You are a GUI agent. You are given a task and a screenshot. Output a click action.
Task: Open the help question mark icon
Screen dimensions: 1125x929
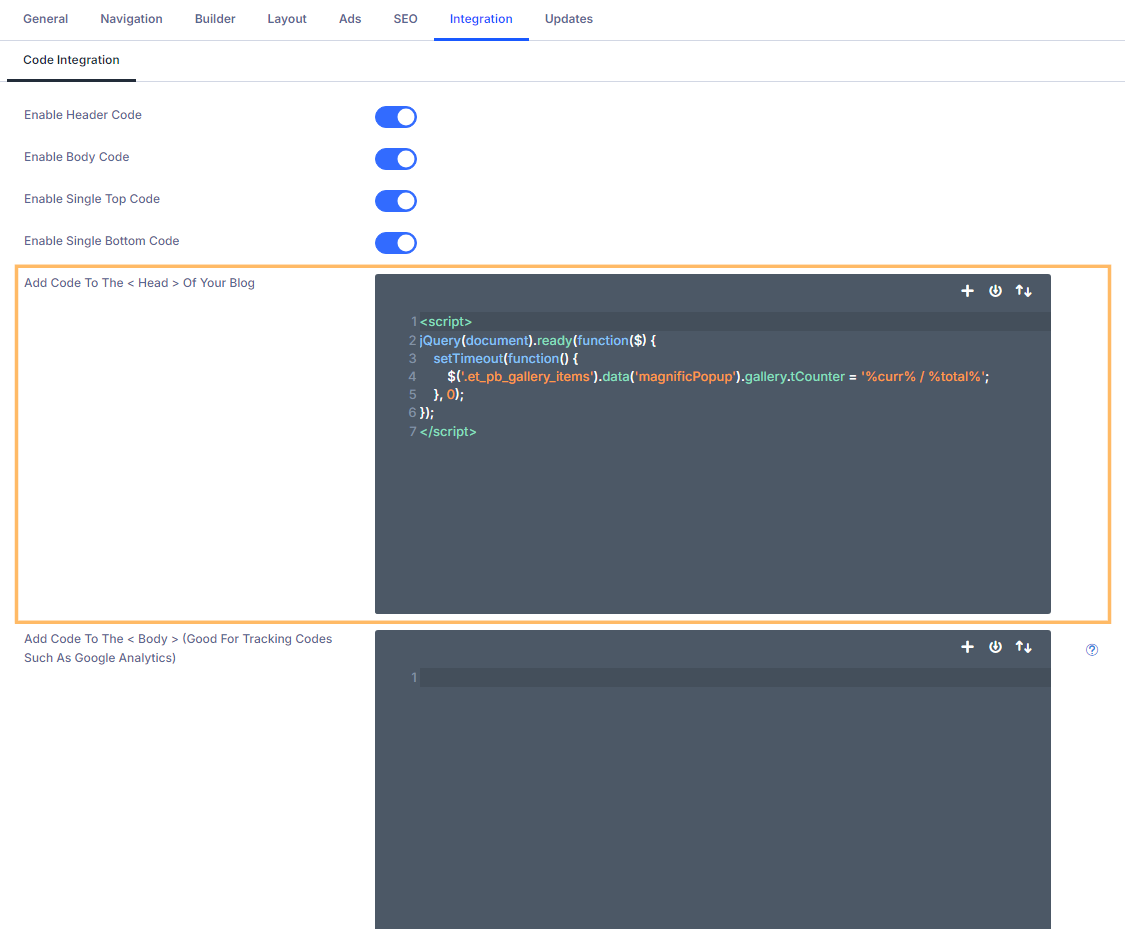pos(1092,650)
